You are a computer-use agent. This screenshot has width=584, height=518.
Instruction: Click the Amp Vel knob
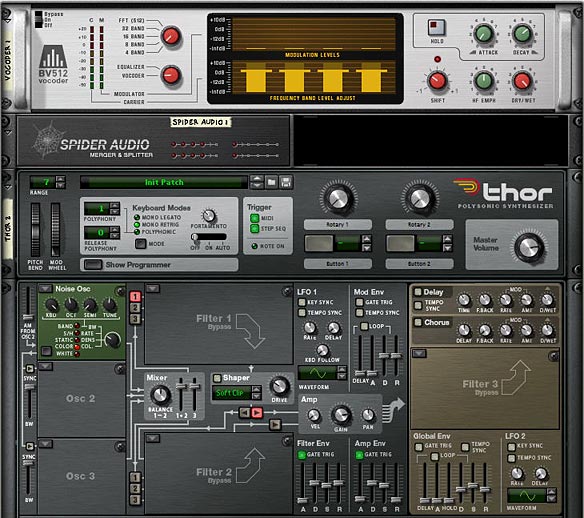pos(314,415)
